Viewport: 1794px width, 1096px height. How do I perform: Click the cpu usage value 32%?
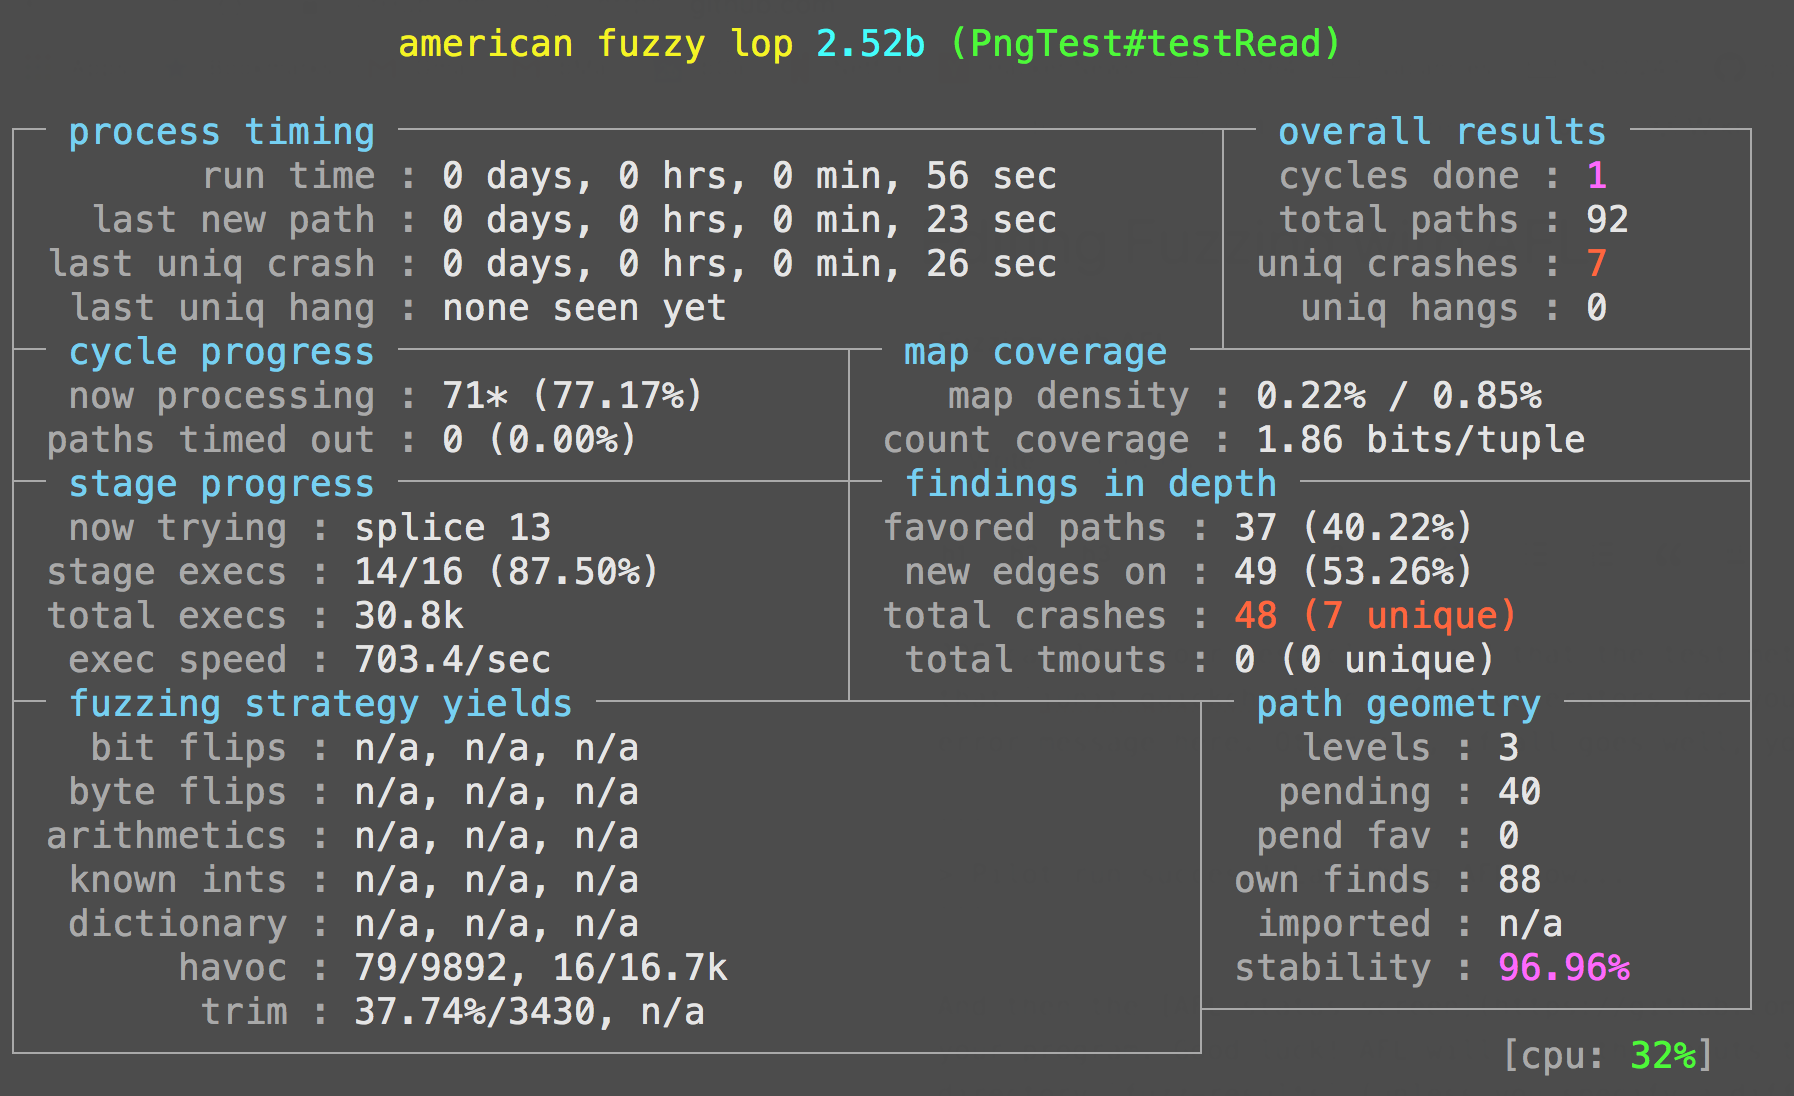coord(1663,1056)
